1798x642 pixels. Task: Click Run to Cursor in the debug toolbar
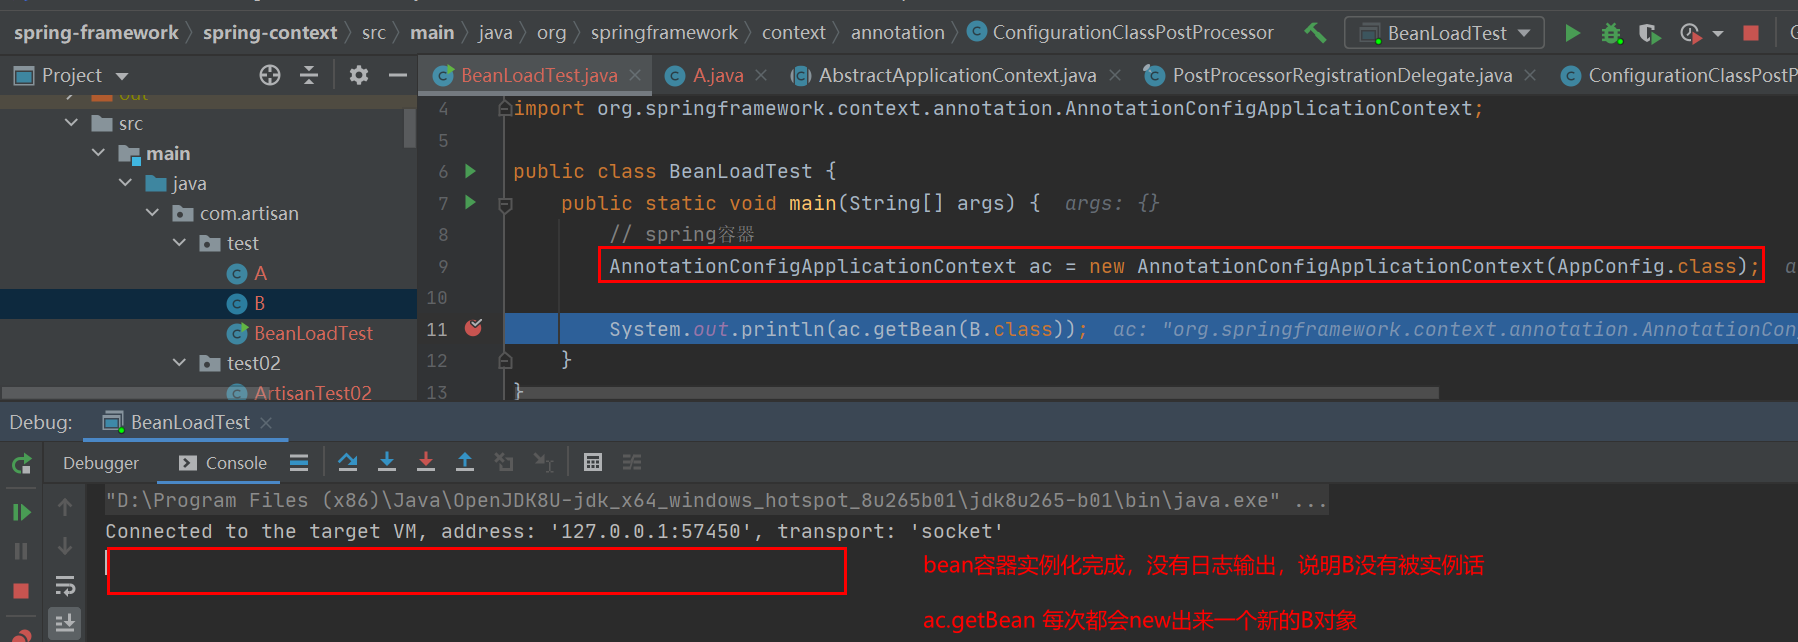[543, 462]
